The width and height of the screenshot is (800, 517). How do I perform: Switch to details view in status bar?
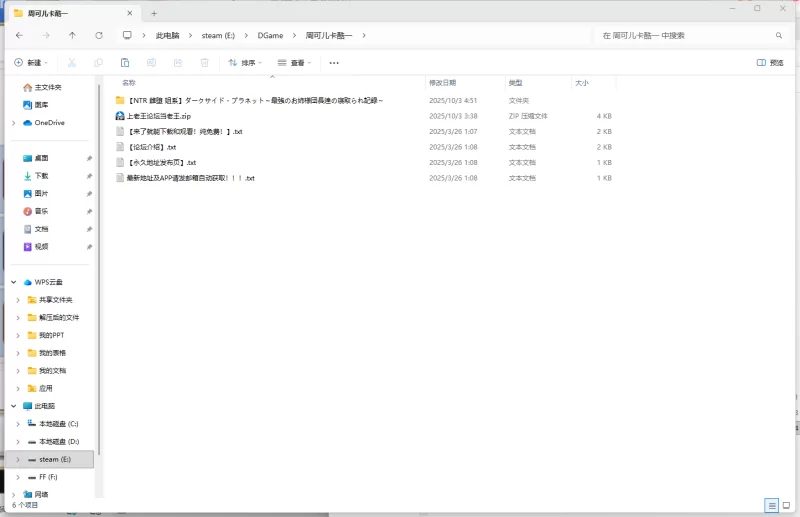pos(771,506)
